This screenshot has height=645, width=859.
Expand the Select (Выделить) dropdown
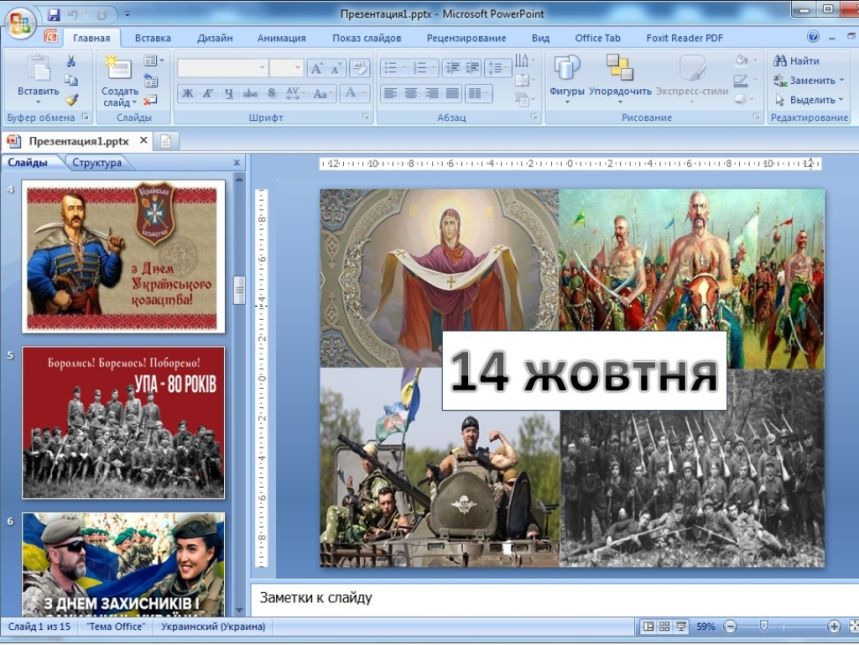point(810,100)
